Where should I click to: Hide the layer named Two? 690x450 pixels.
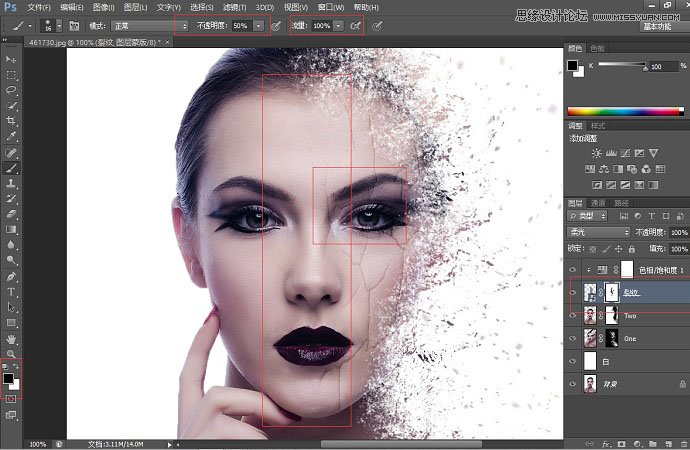[x=572, y=315]
